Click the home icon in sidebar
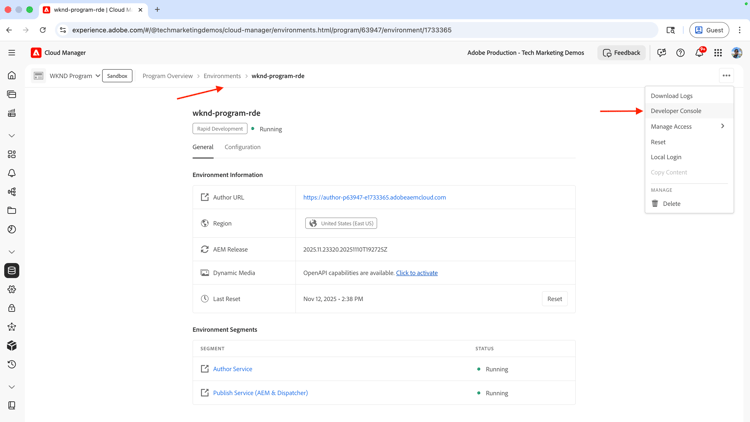Viewport: 750px width, 422px height. [11, 75]
